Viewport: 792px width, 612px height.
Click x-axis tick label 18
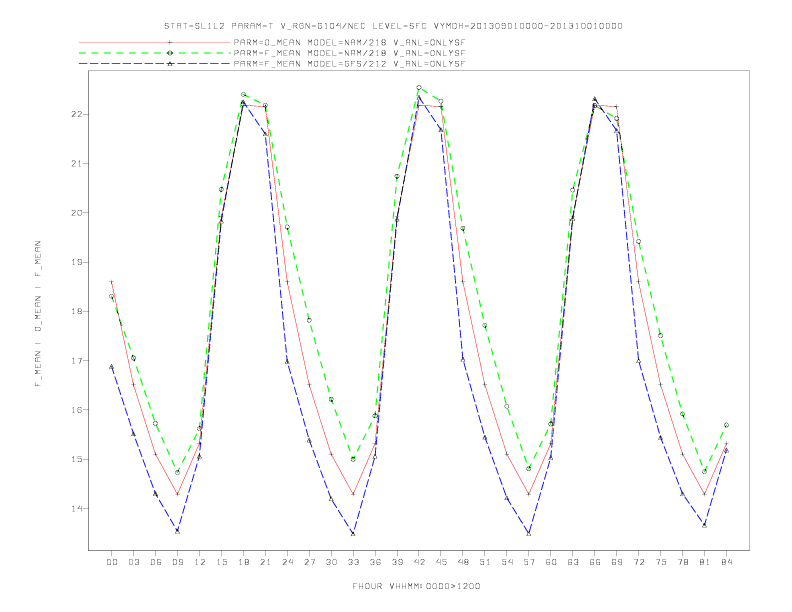click(243, 562)
